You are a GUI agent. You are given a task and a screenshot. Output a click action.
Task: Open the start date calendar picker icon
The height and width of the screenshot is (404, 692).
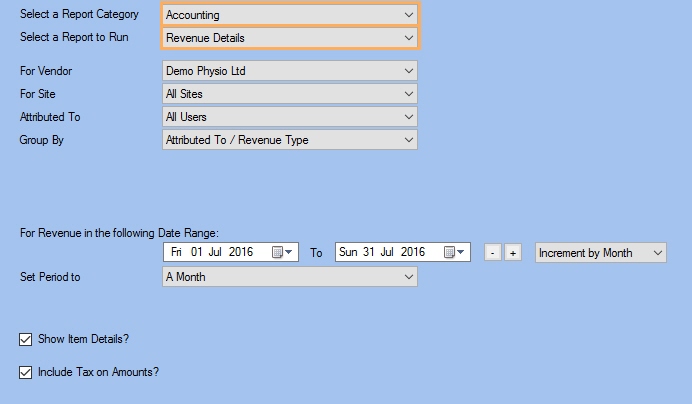[x=282, y=252]
